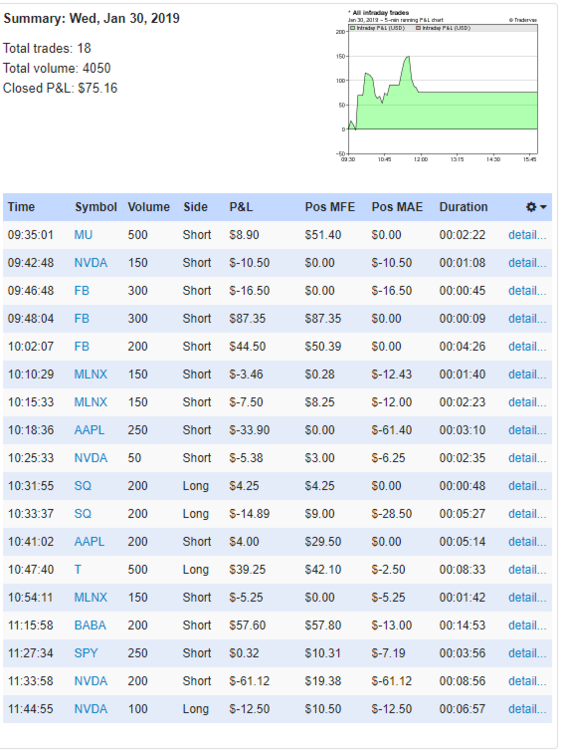View detail for the 11:33:58 NVDA trade
The image size is (563, 750).
click(x=527, y=681)
